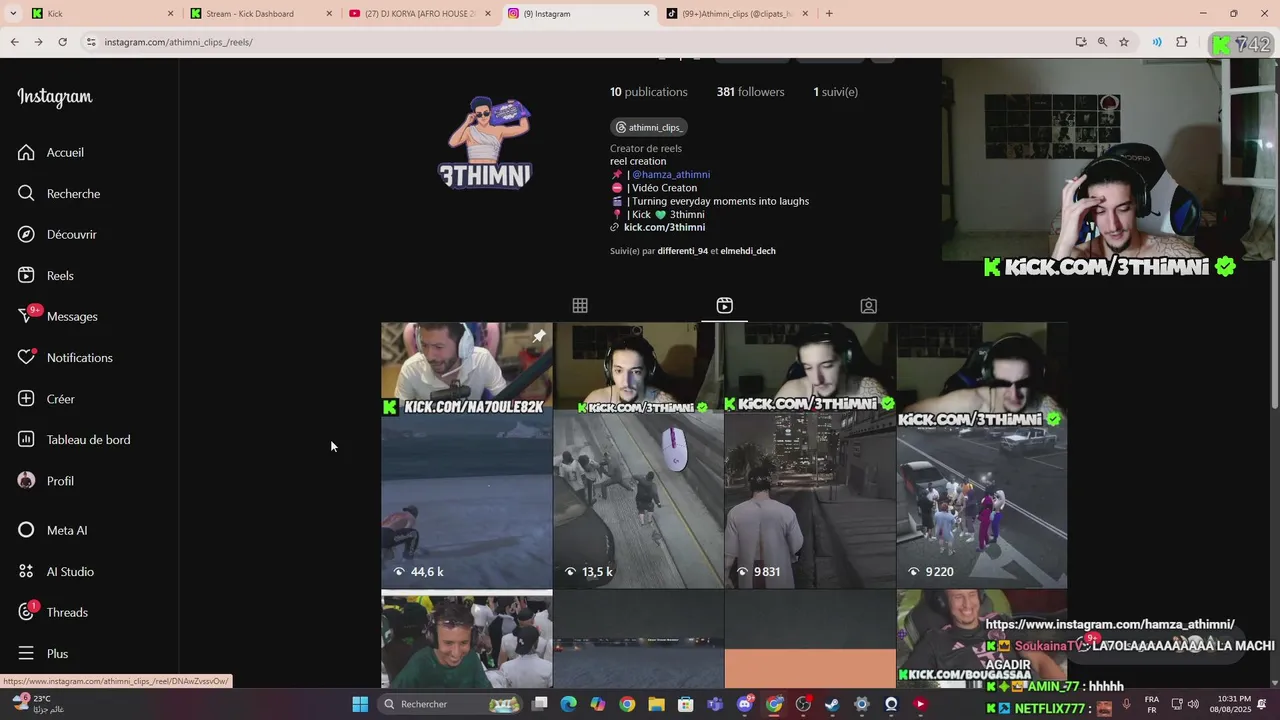Open the taskbar volume icon
Viewport: 1280px width, 720px height.
[x=1193, y=704]
